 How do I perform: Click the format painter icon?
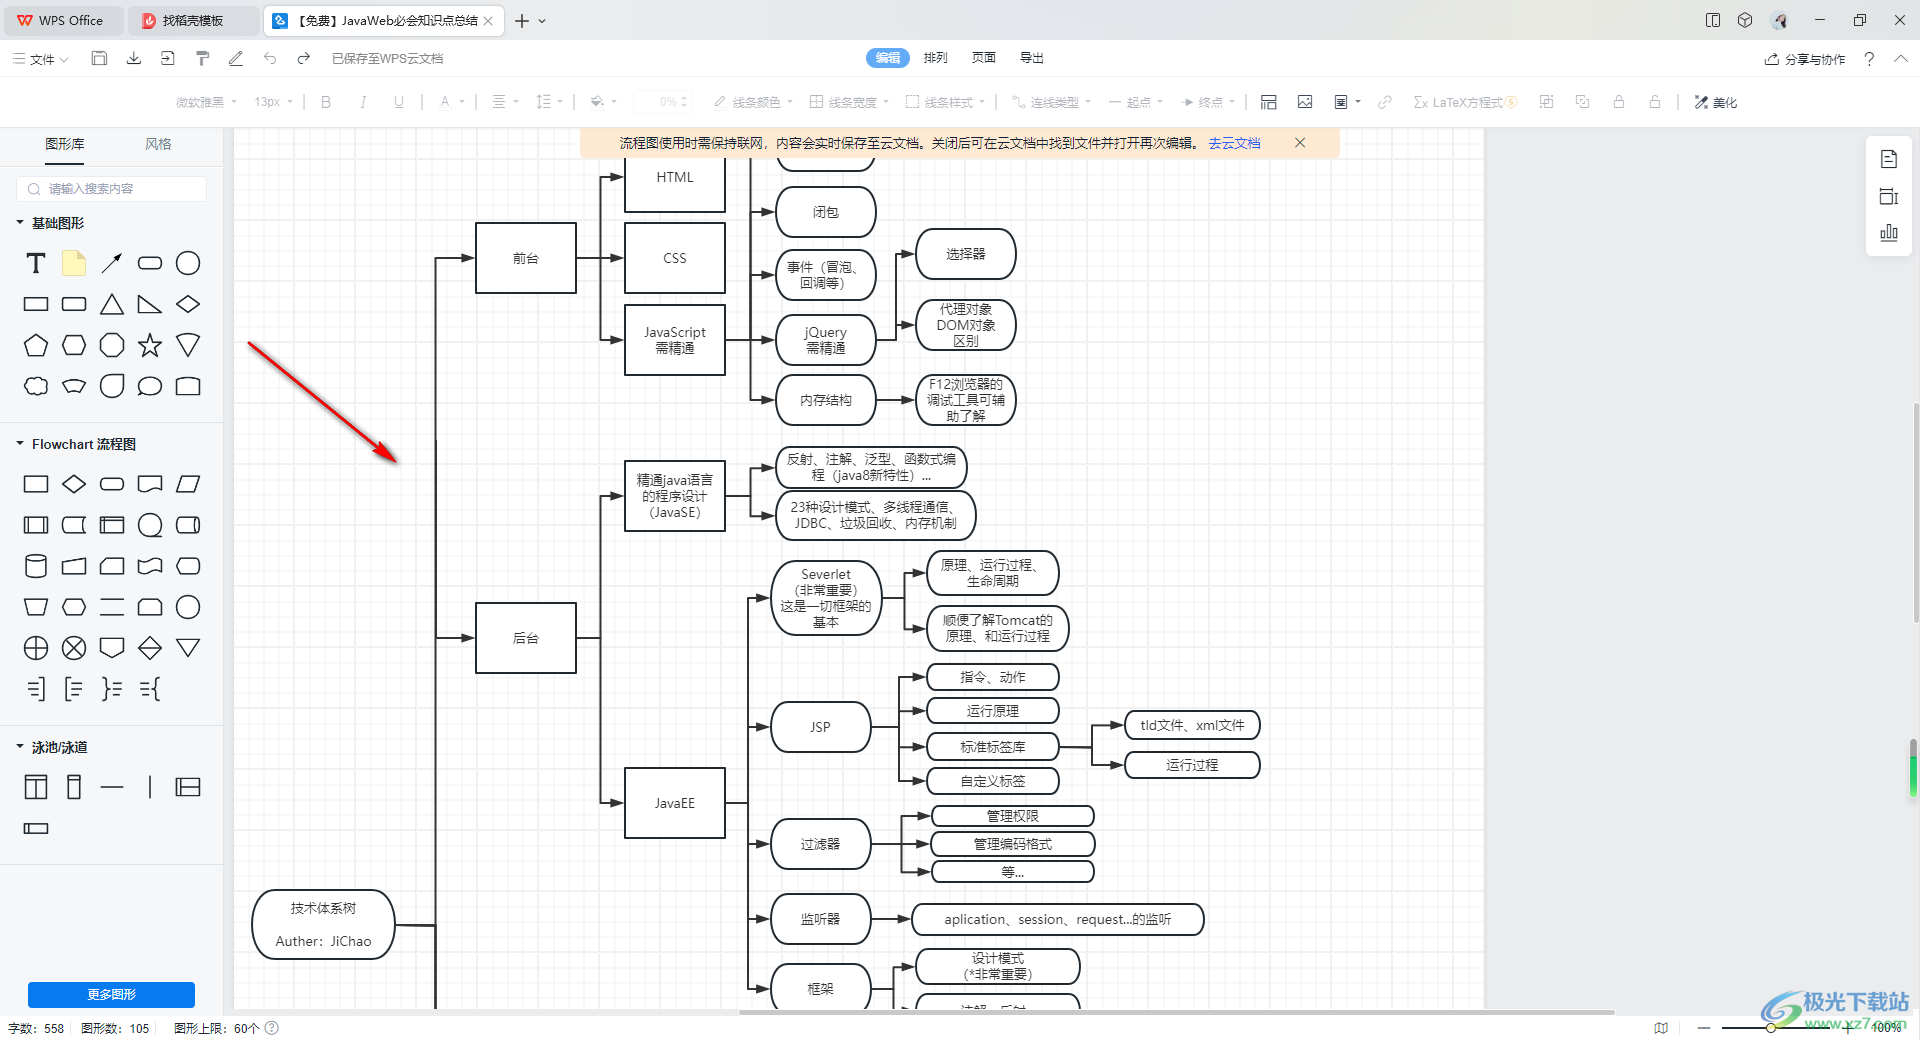coord(202,58)
